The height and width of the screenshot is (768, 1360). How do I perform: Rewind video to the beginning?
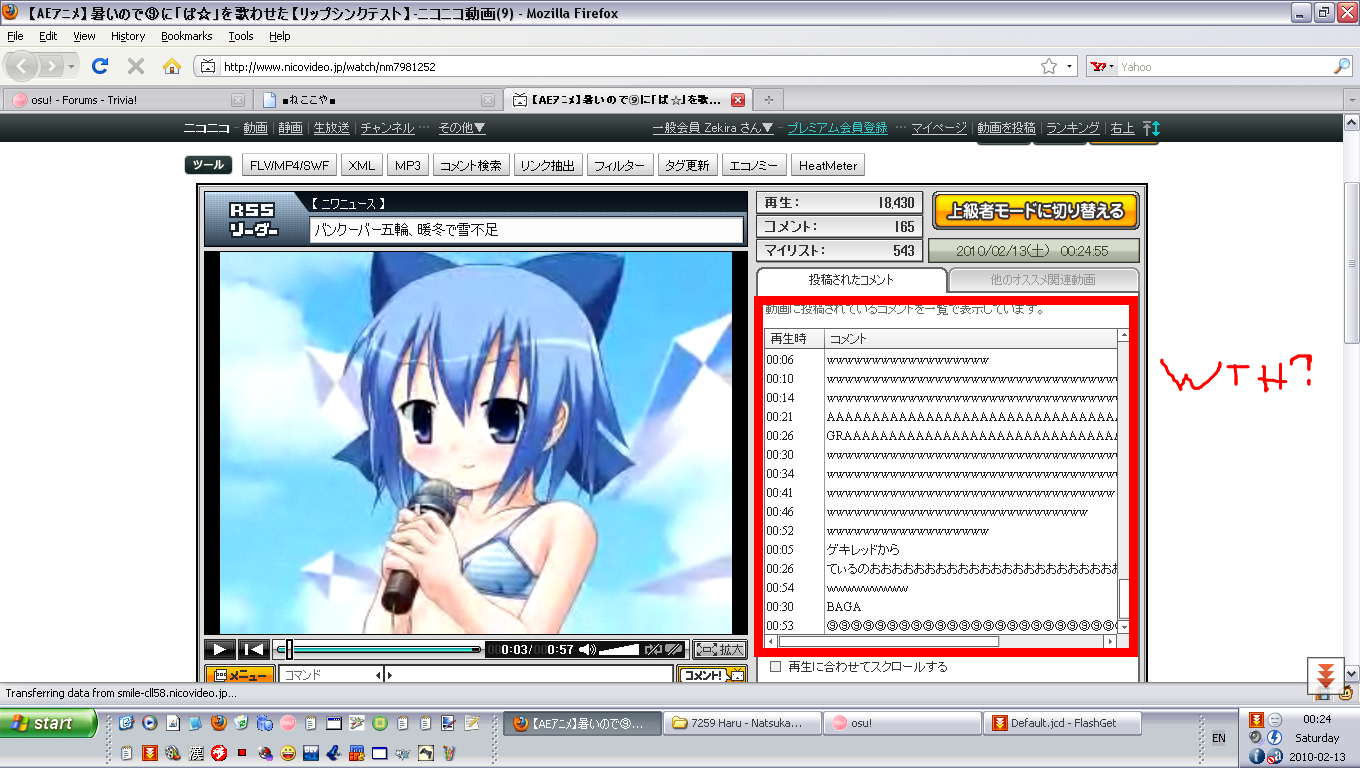coord(254,649)
